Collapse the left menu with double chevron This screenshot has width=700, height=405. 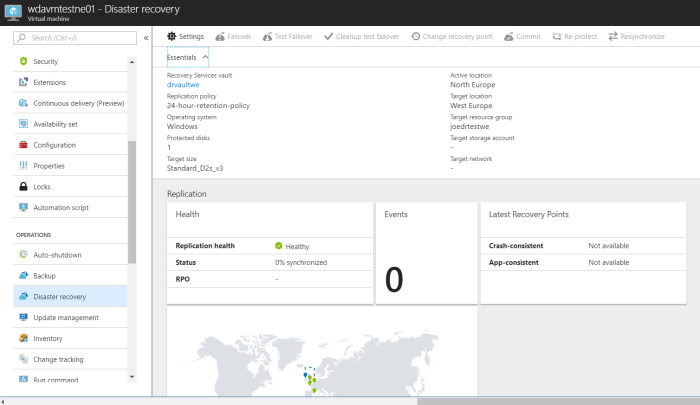click(x=145, y=38)
